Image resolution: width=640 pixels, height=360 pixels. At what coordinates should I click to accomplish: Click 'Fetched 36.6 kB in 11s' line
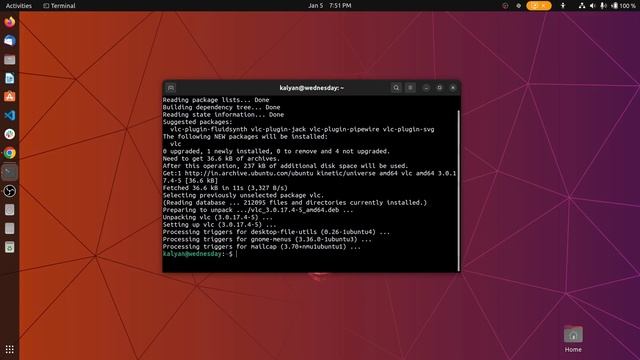(x=225, y=188)
